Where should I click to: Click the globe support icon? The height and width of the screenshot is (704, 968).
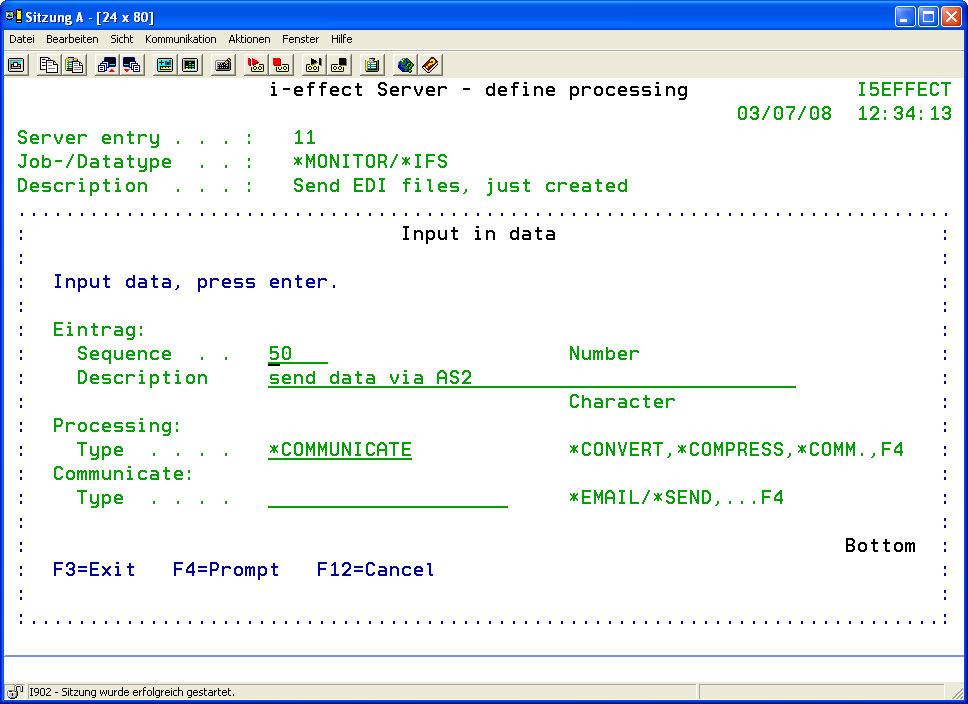[x=405, y=65]
